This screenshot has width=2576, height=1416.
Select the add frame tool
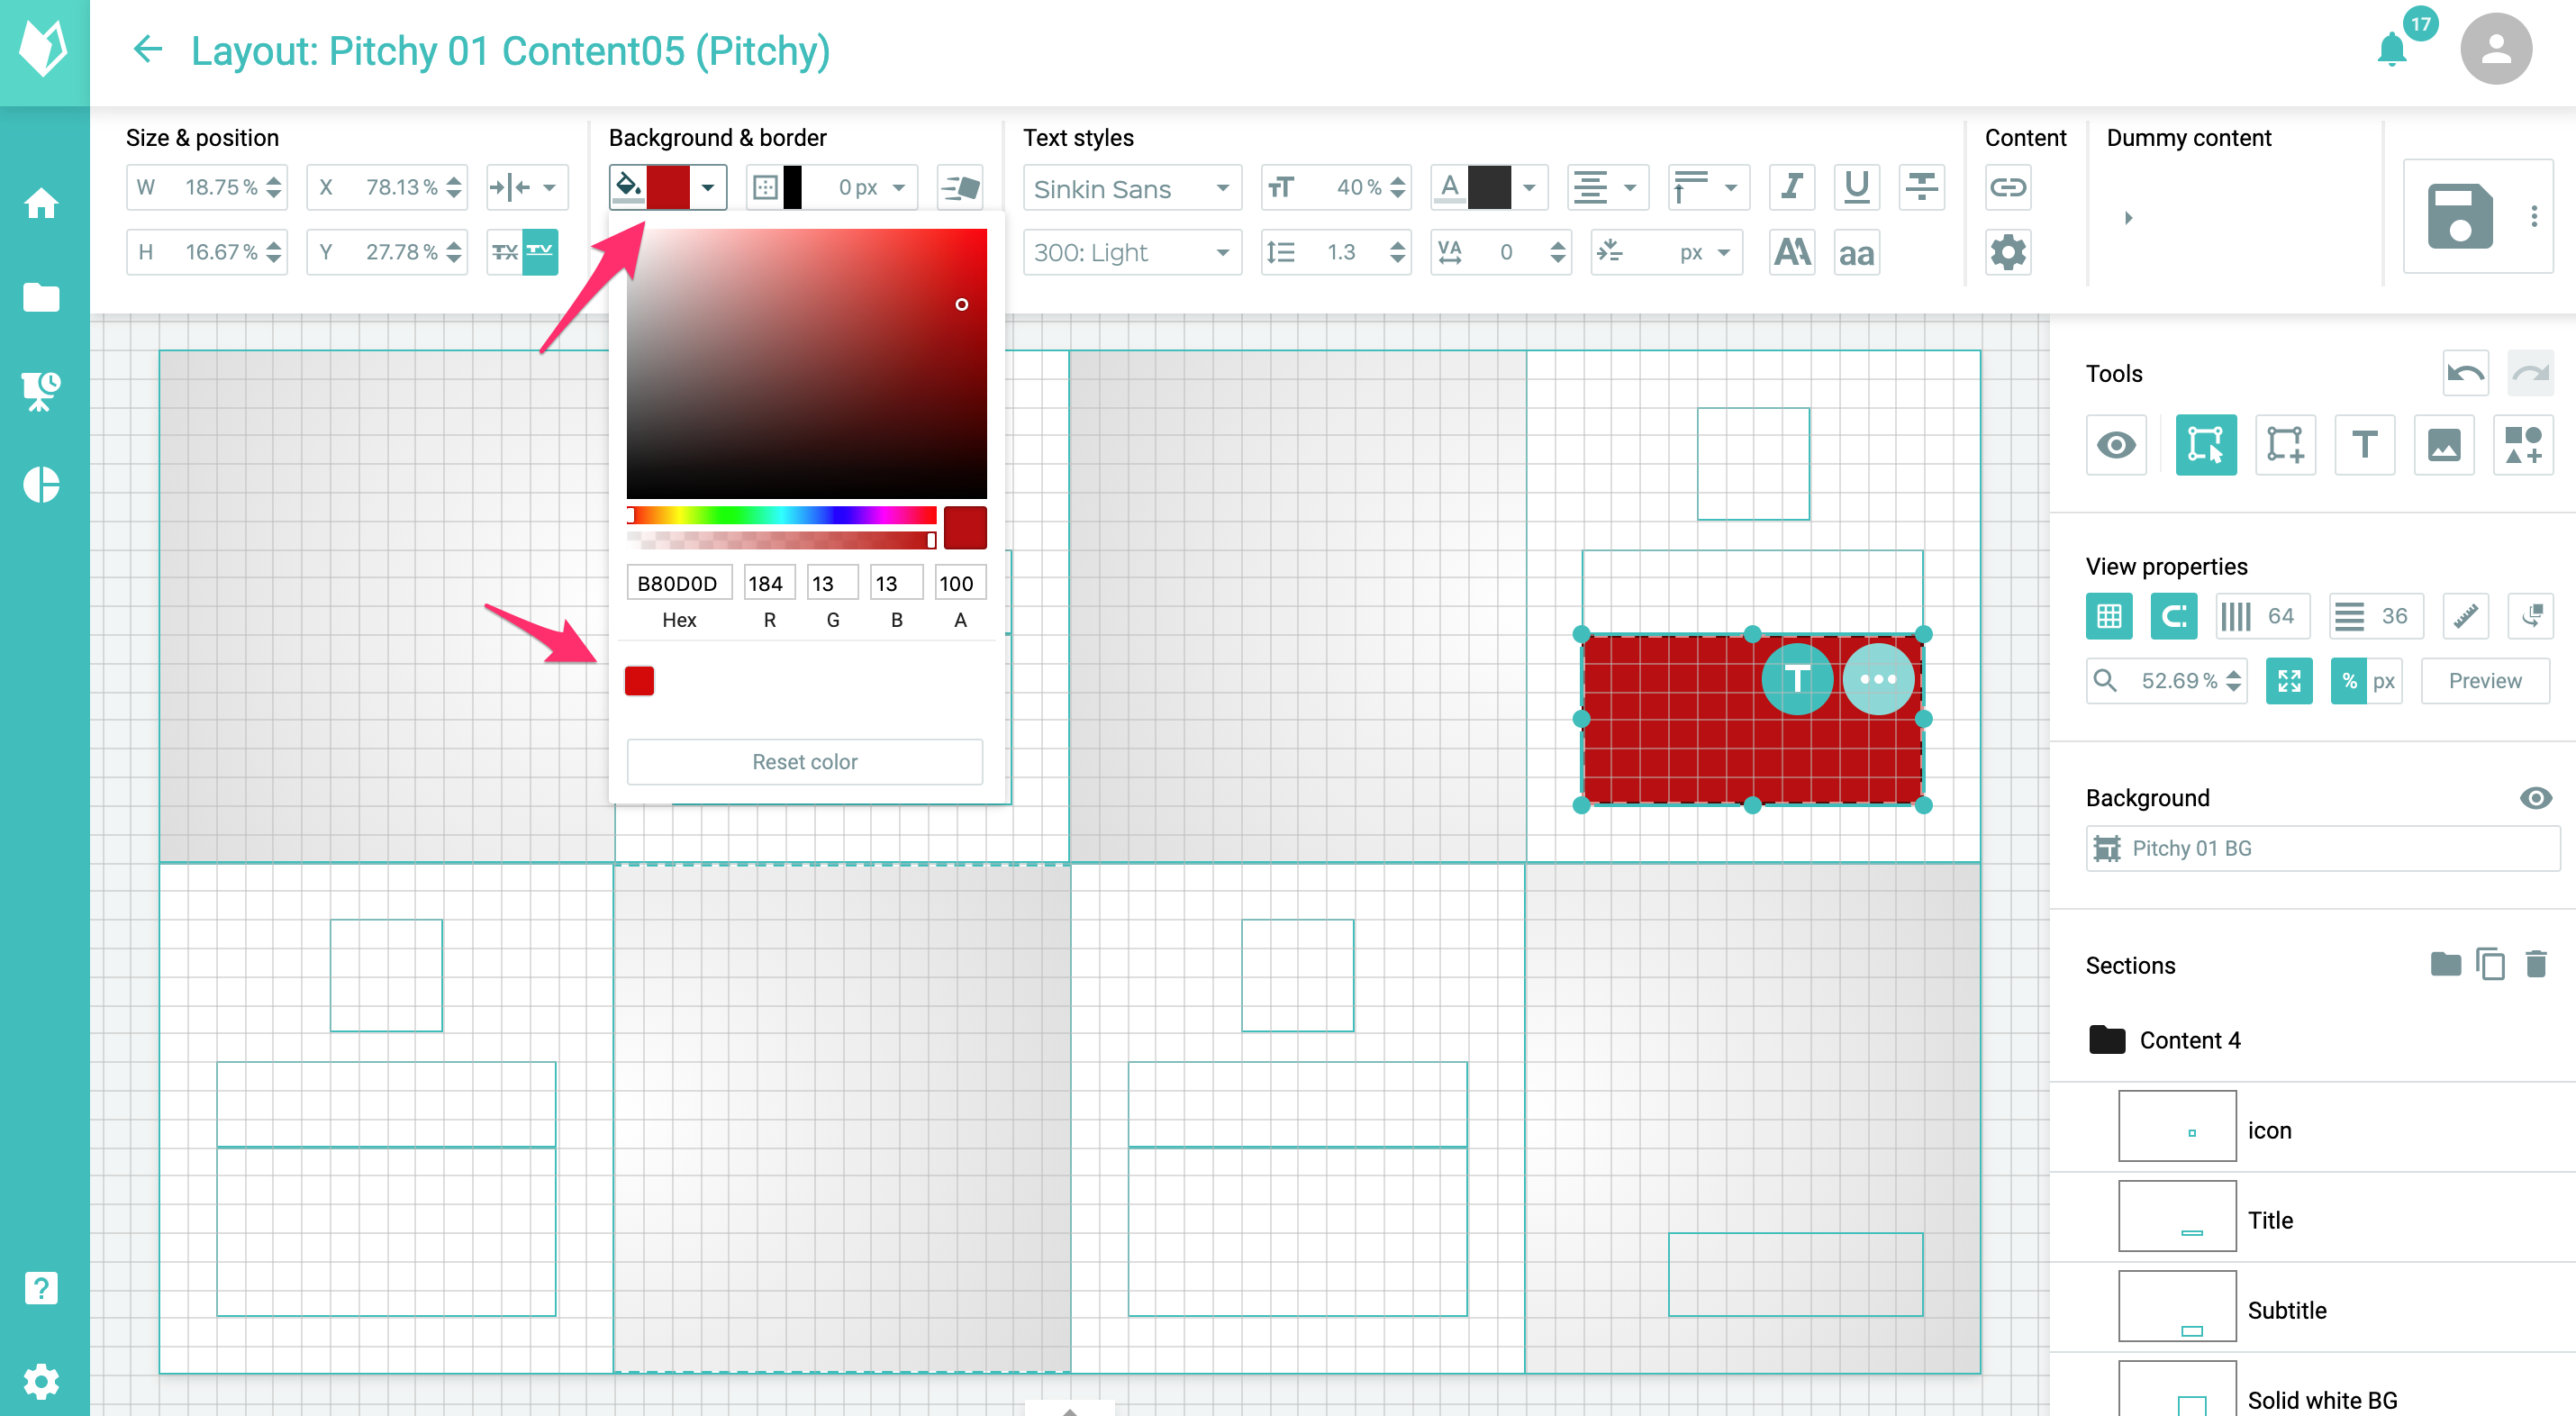(x=2286, y=445)
